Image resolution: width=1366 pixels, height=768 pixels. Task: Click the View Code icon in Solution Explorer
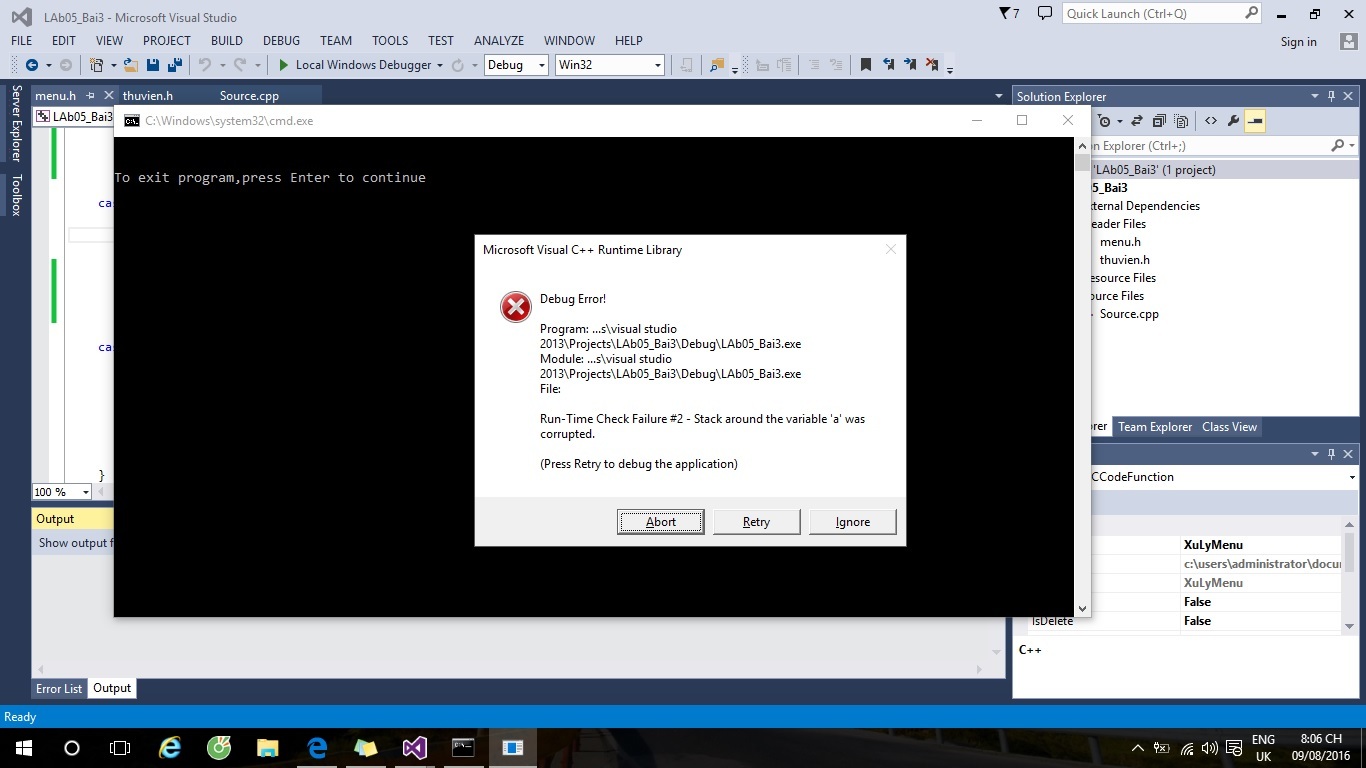coord(1210,121)
